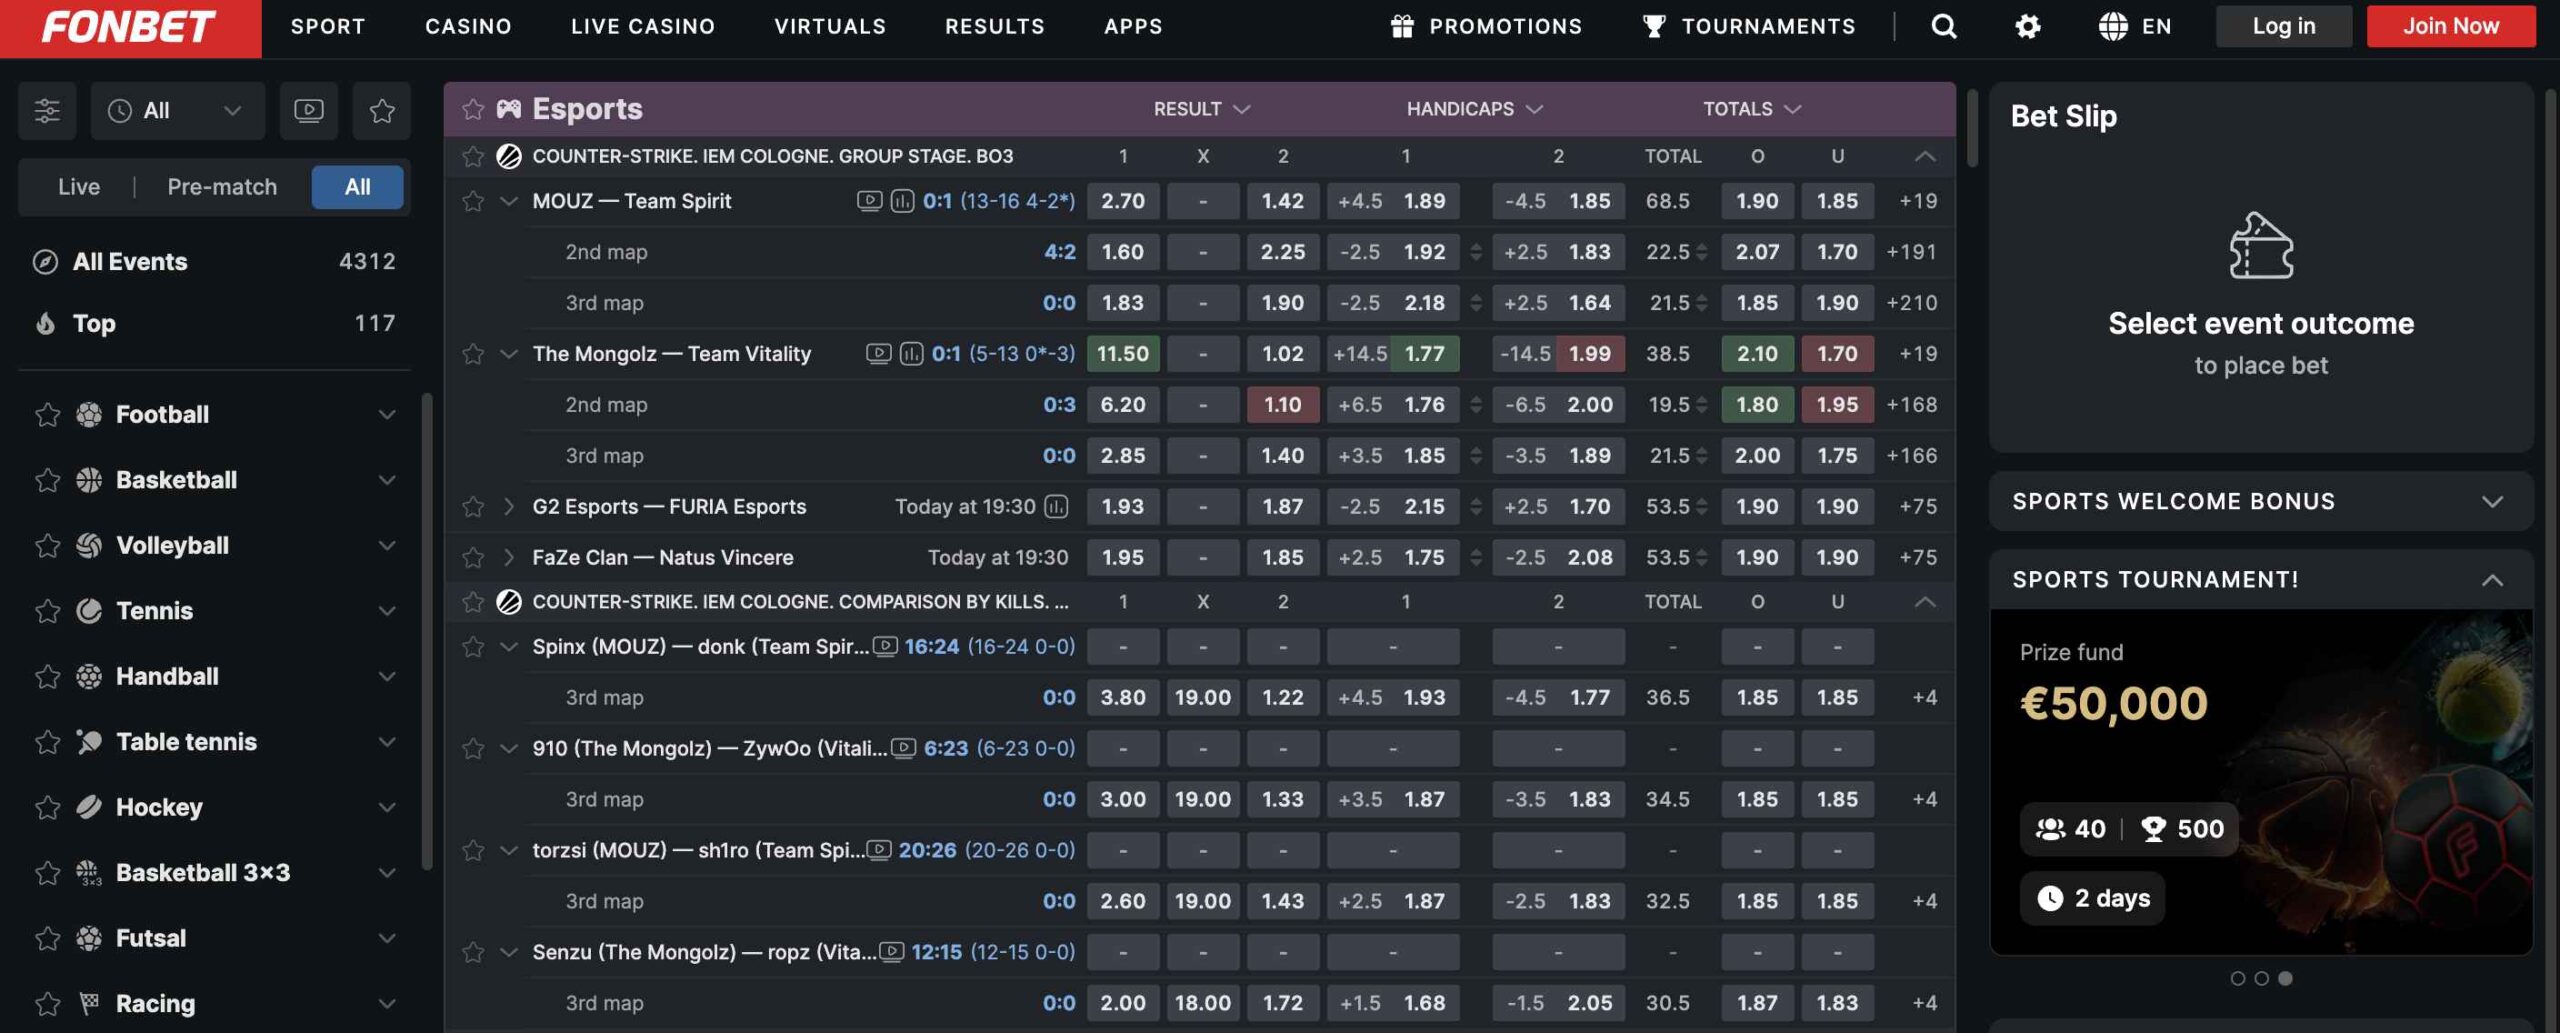Open the search magnifier icon
The height and width of the screenshot is (1033, 2560).
coord(1943,26)
